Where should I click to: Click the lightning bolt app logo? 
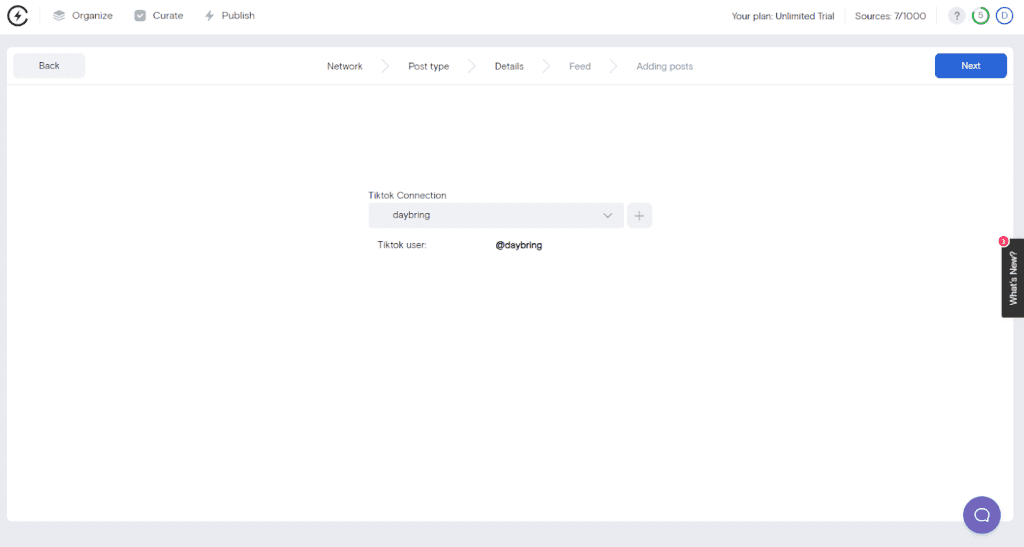(x=18, y=16)
